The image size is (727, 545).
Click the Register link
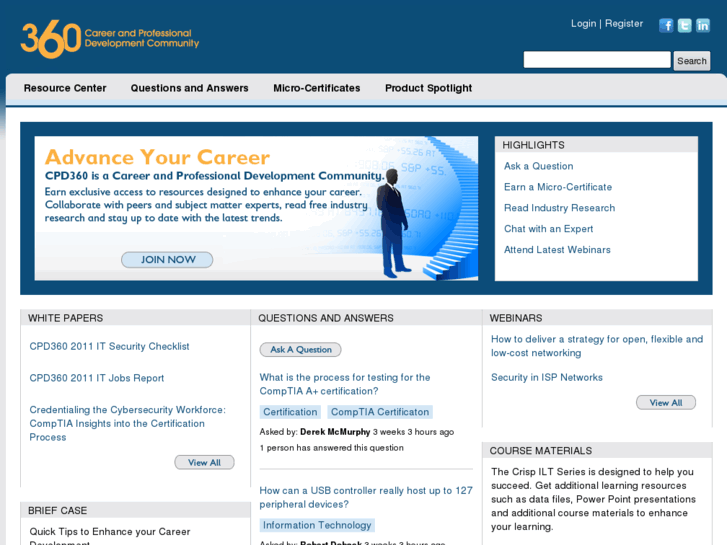tap(624, 24)
